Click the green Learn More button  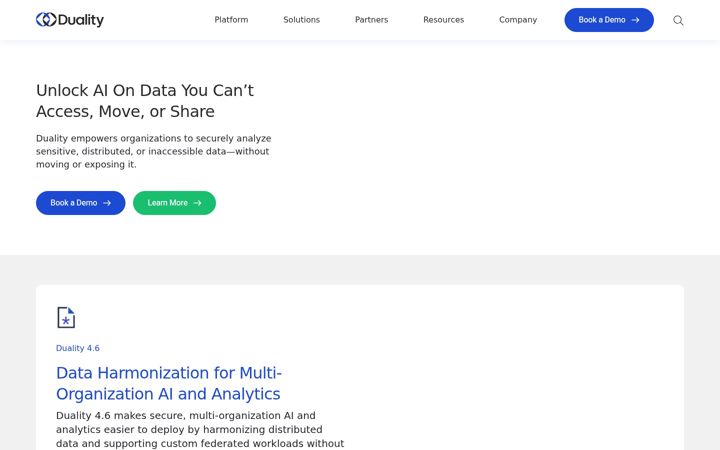pos(174,203)
